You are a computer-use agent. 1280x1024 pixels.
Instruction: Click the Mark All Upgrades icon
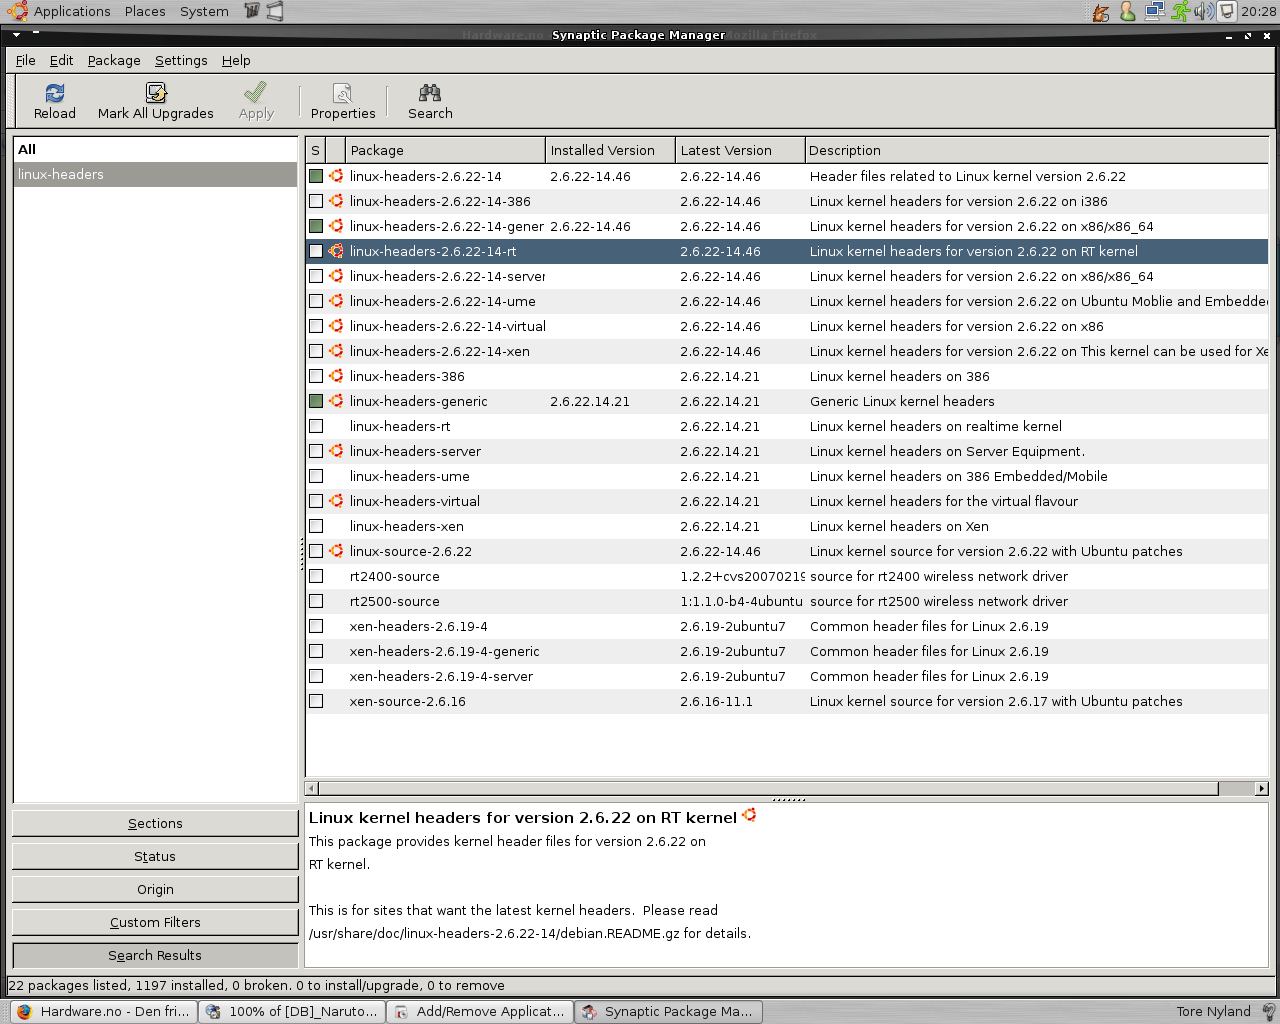point(156,93)
